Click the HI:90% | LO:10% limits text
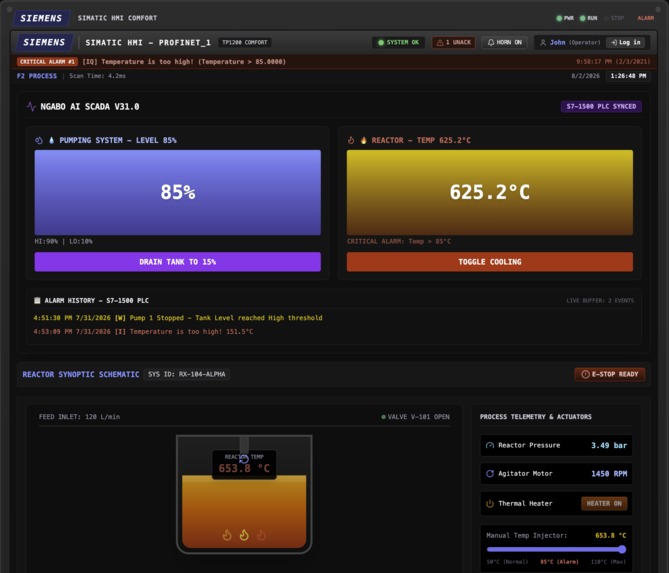The image size is (669, 573). (x=63, y=241)
